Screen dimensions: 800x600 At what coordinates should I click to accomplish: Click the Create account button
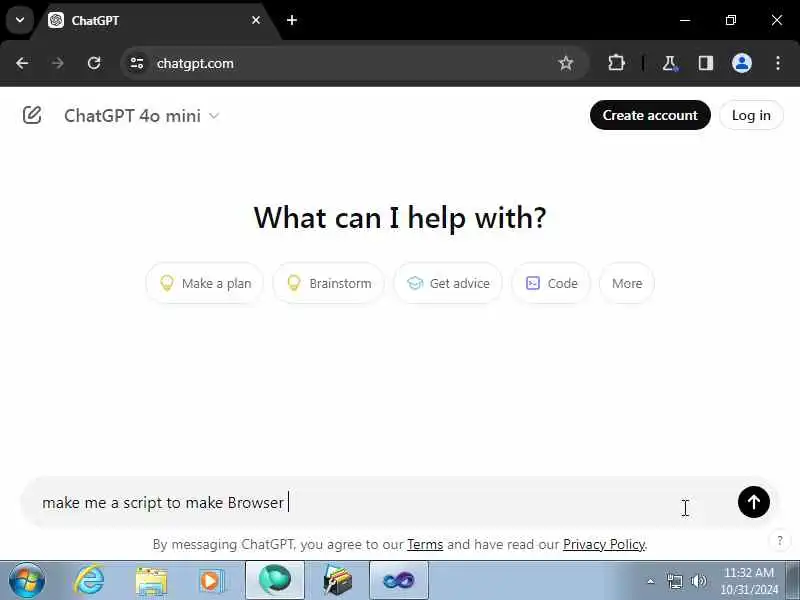click(x=650, y=115)
